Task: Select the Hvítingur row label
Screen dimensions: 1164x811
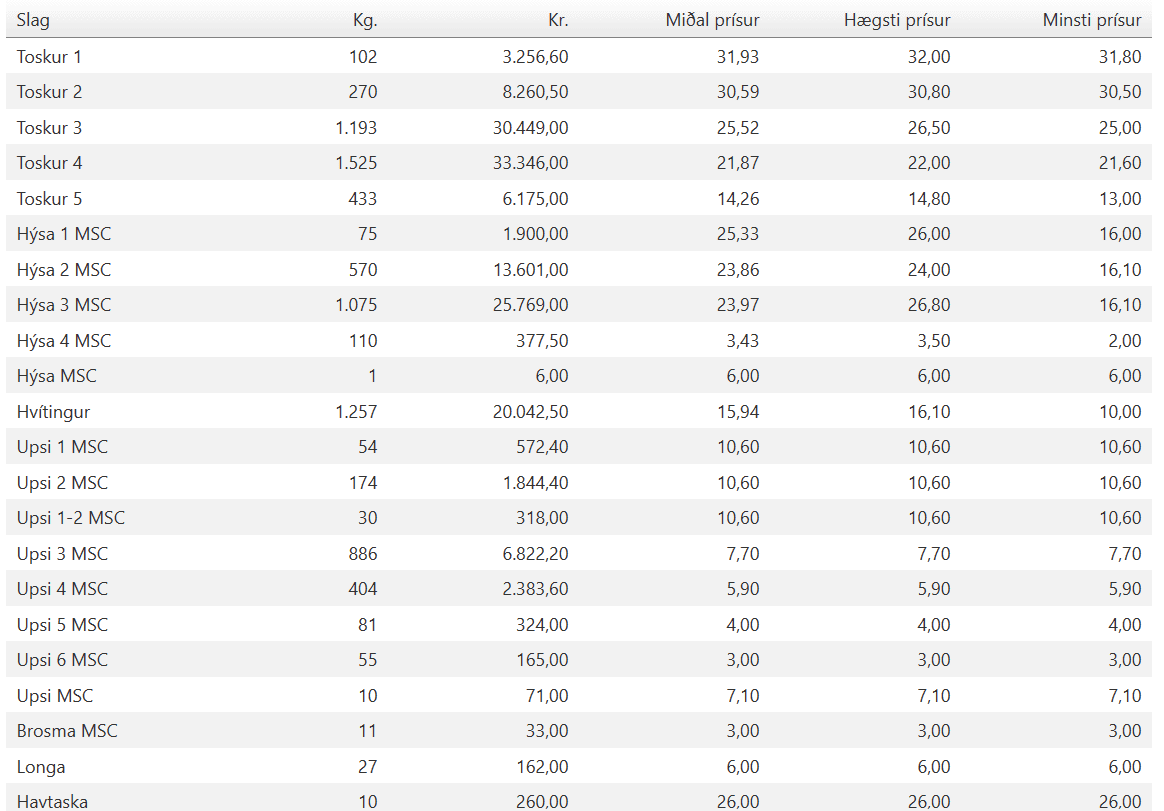Action: 53,412
